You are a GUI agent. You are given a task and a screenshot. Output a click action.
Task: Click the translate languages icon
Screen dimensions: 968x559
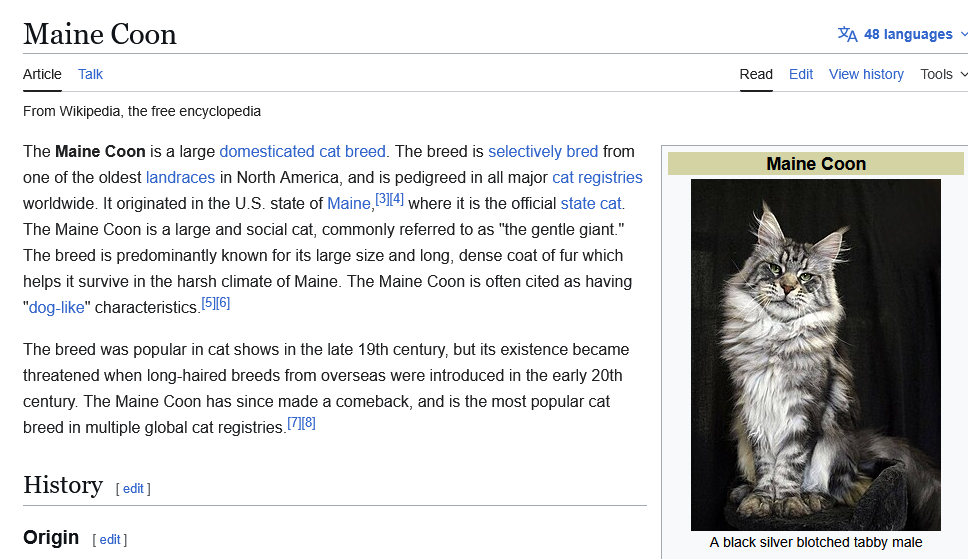click(x=847, y=34)
